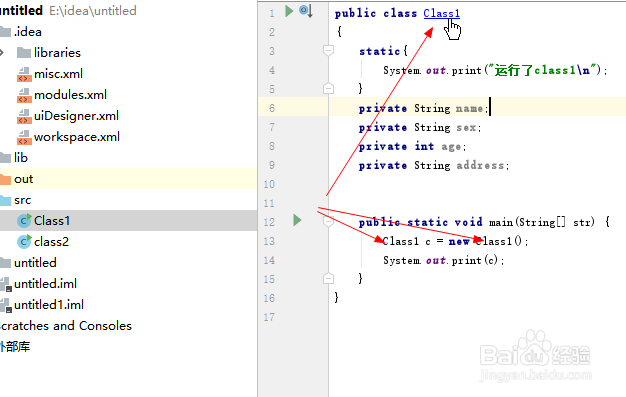Click the class2 class icon
The width and height of the screenshot is (626, 397).
(x=24, y=242)
